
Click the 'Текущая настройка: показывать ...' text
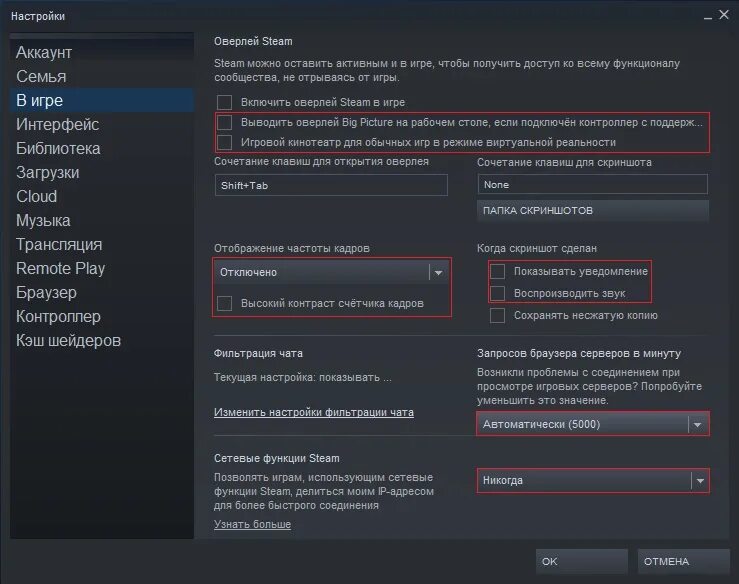coord(303,378)
